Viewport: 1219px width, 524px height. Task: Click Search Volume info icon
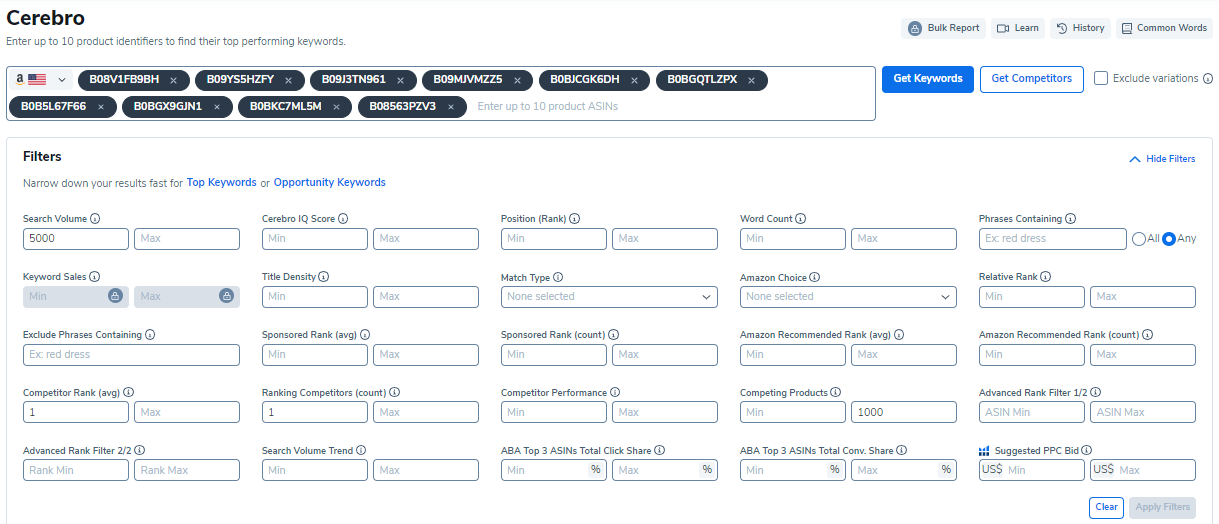tap(95, 219)
